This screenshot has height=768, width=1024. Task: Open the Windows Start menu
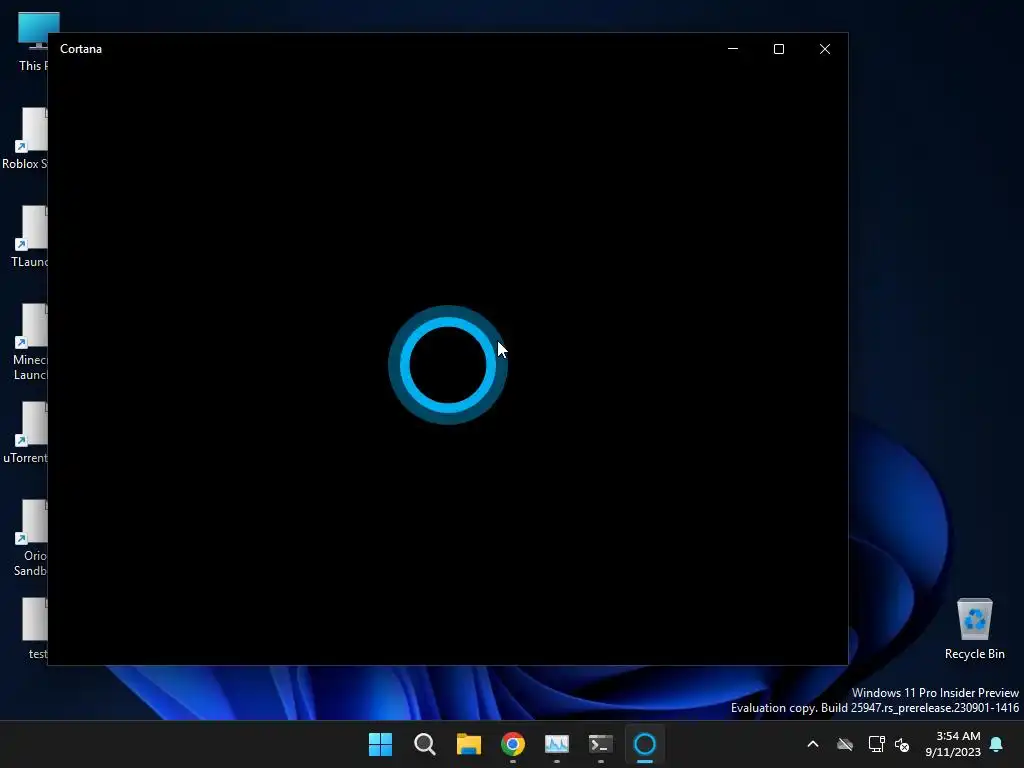click(x=380, y=744)
